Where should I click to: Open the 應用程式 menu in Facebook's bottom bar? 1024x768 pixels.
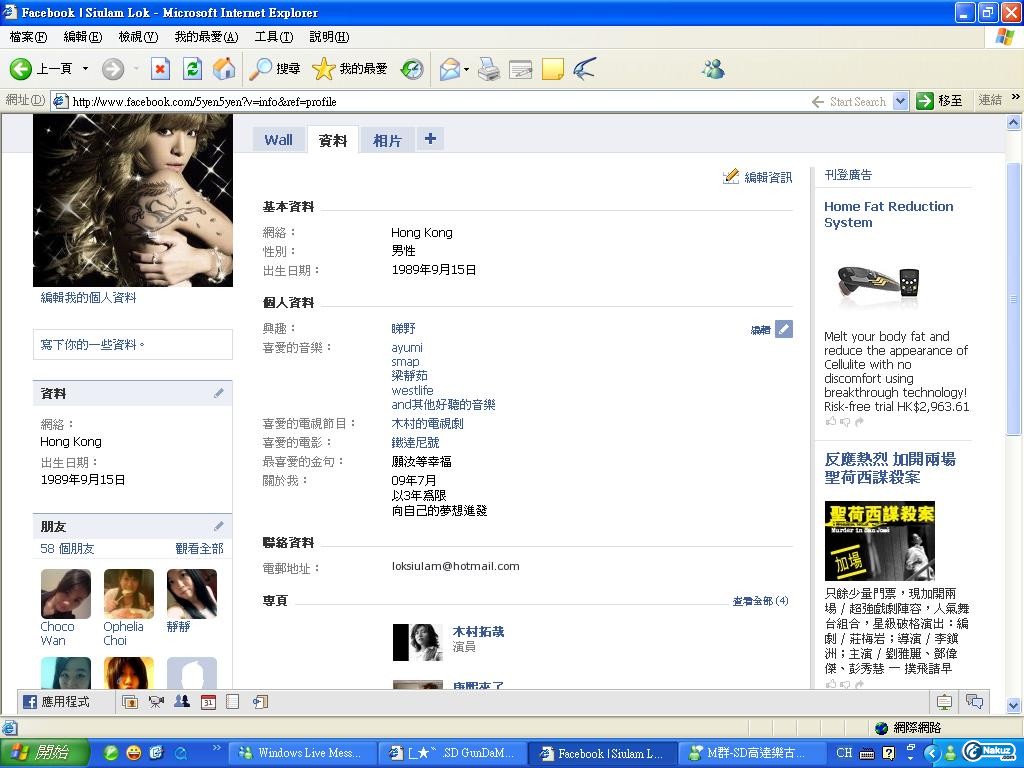56,702
